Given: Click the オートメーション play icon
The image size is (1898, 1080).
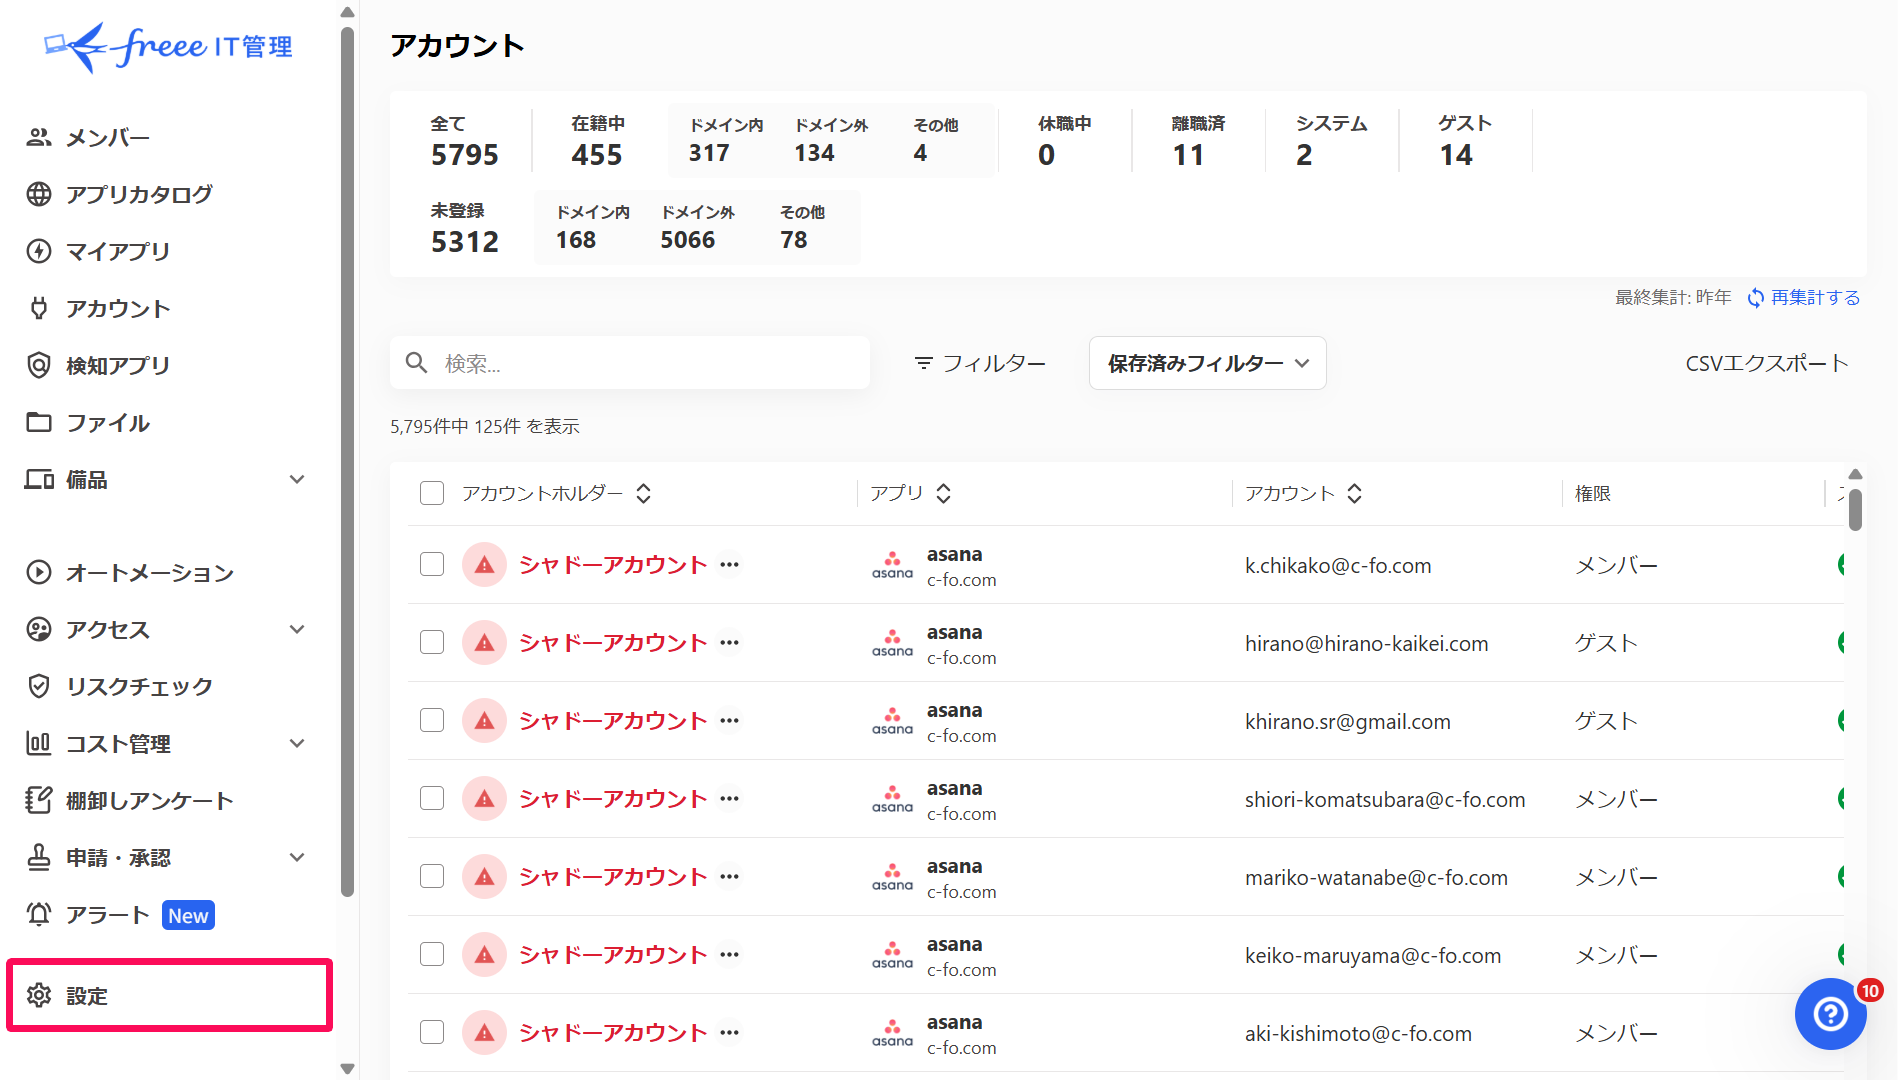Looking at the screenshot, I should coord(39,572).
